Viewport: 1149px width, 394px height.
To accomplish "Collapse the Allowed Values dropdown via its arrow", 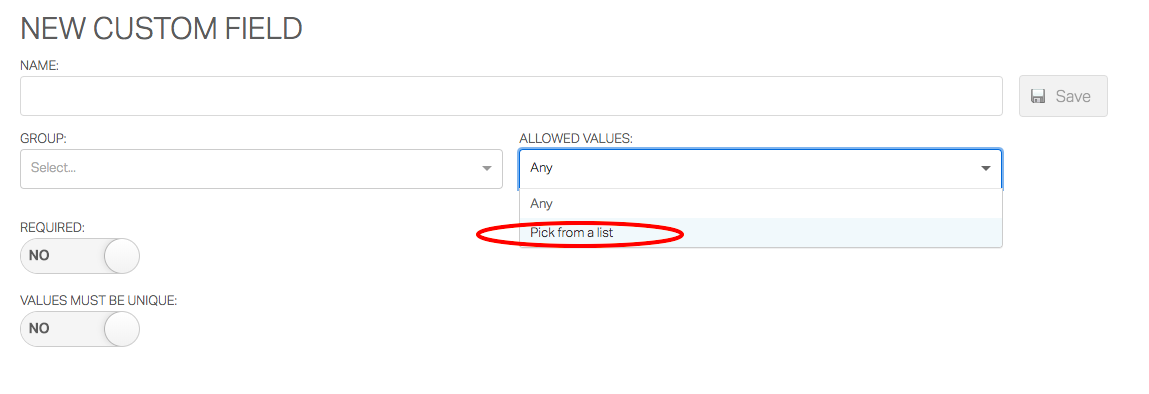I will tap(986, 168).
